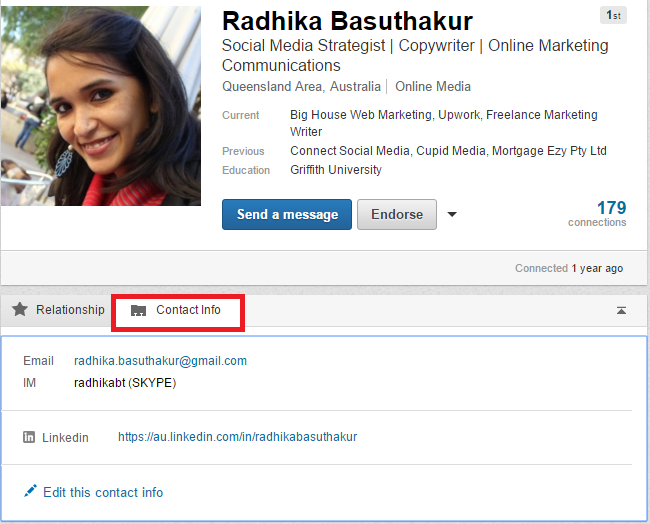Click Griffith University education entry
650x524 pixels.
[336, 170]
